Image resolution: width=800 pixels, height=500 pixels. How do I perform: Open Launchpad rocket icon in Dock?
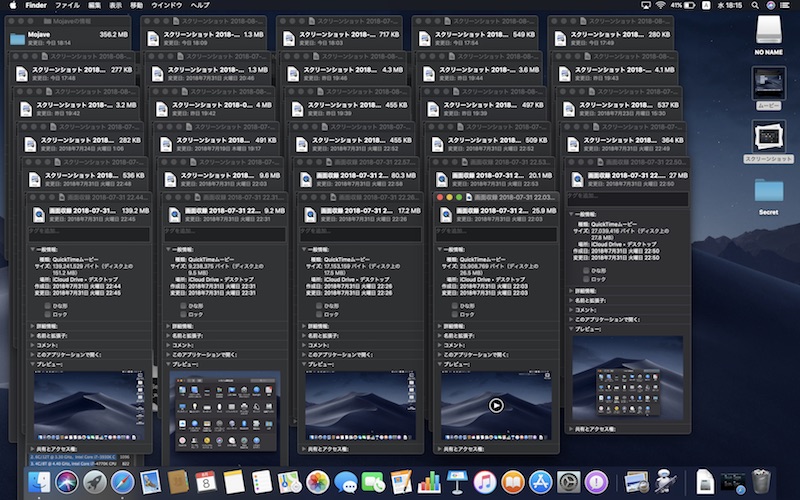[95, 482]
